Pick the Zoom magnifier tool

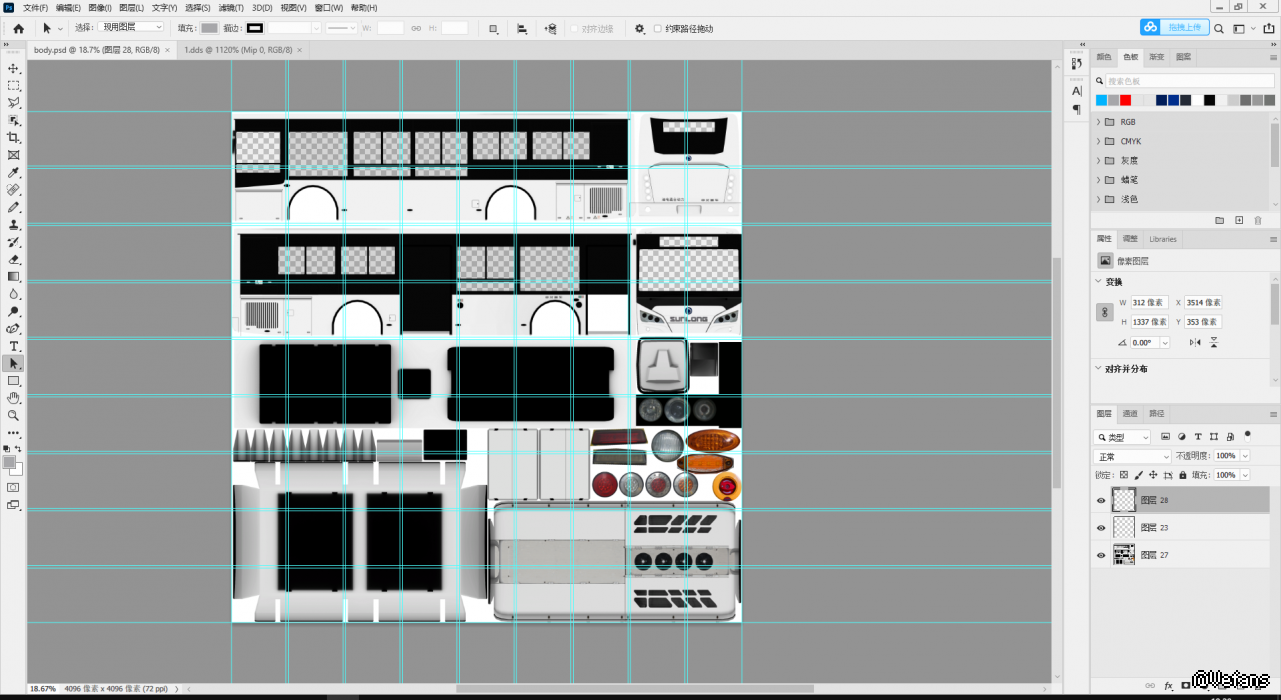(14, 415)
